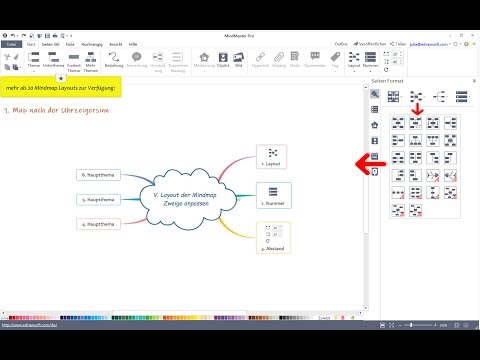Open the Markierung dropdown in the ribbon
Image resolution: width=480 pixels, height=360 pixels.
(x=204, y=71)
